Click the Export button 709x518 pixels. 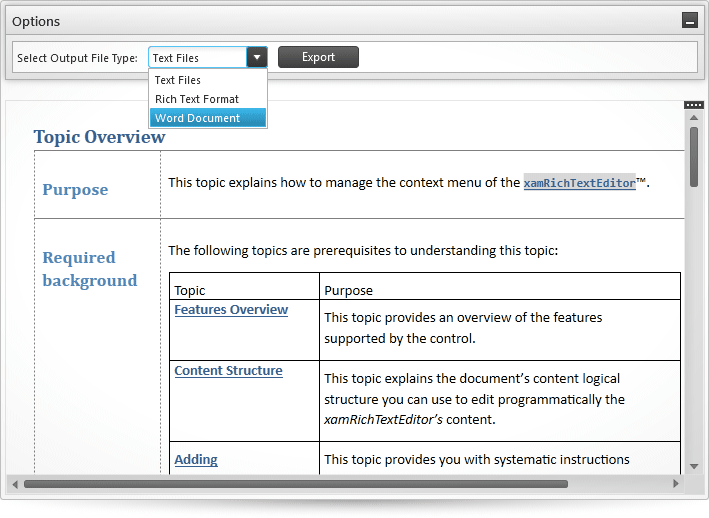click(x=318, y=57)
